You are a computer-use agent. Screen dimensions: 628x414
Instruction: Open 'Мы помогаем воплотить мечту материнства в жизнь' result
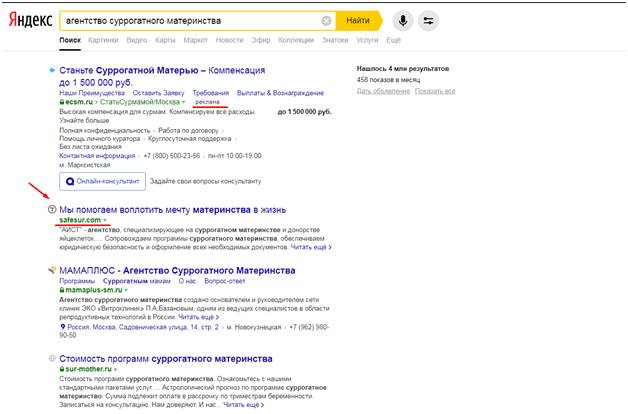(x=173, y=209)
